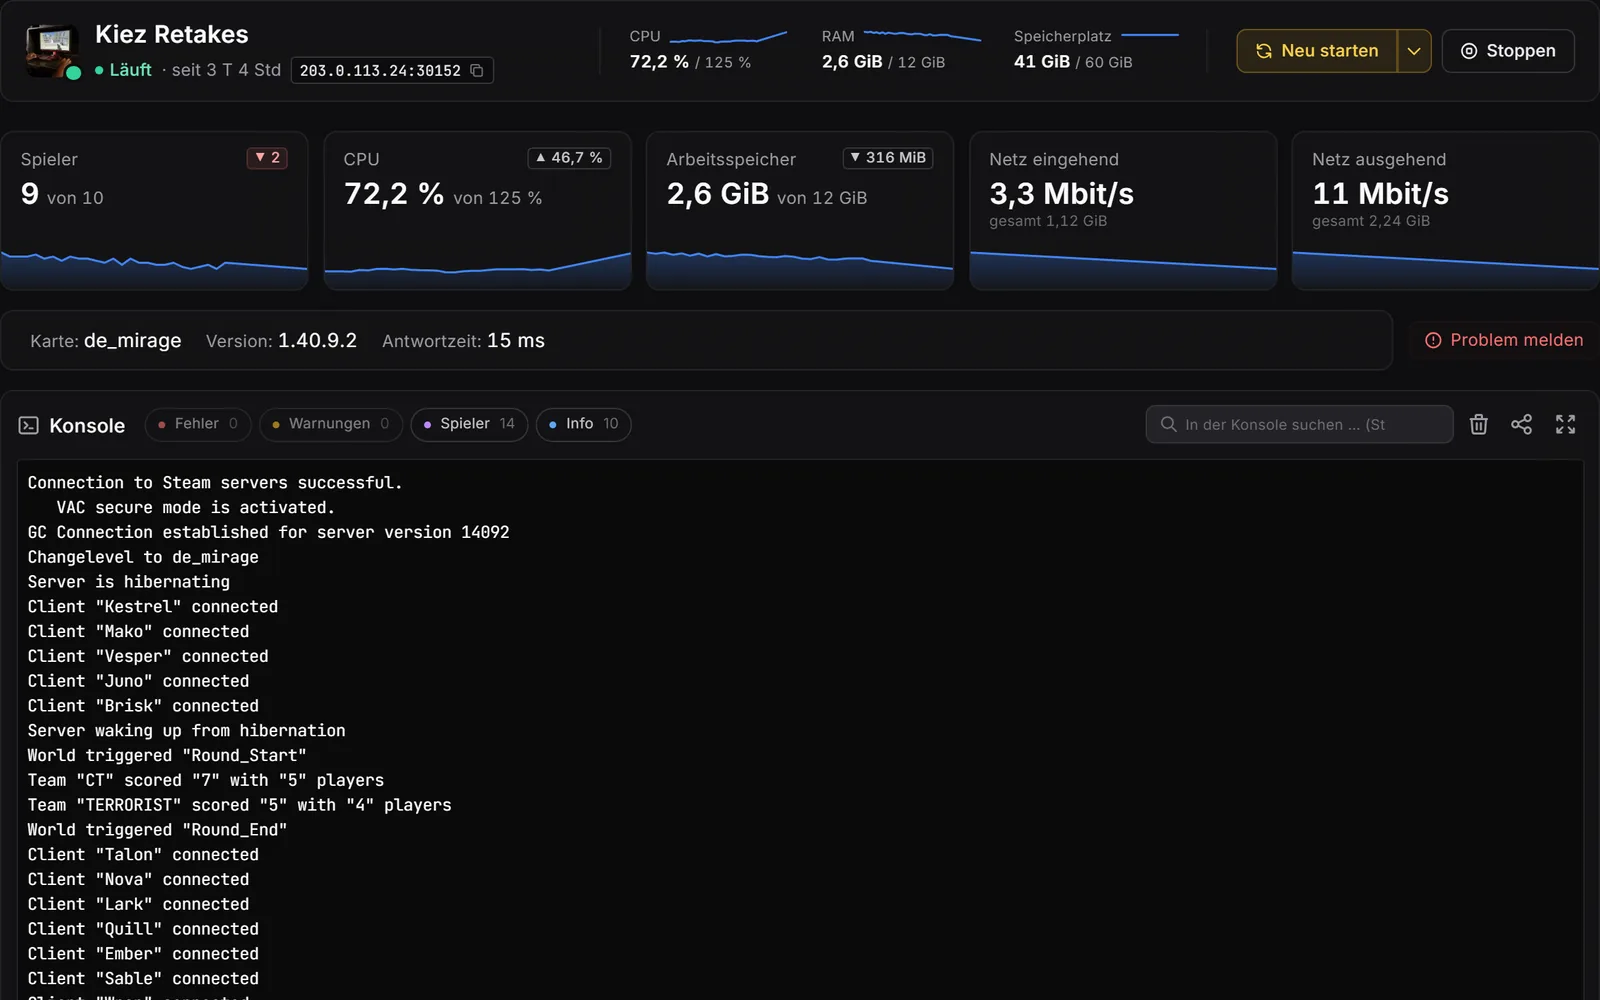Toggle the Warnungen console filter
This screenshot has width=1600, height=1000.
coord(331,424)
